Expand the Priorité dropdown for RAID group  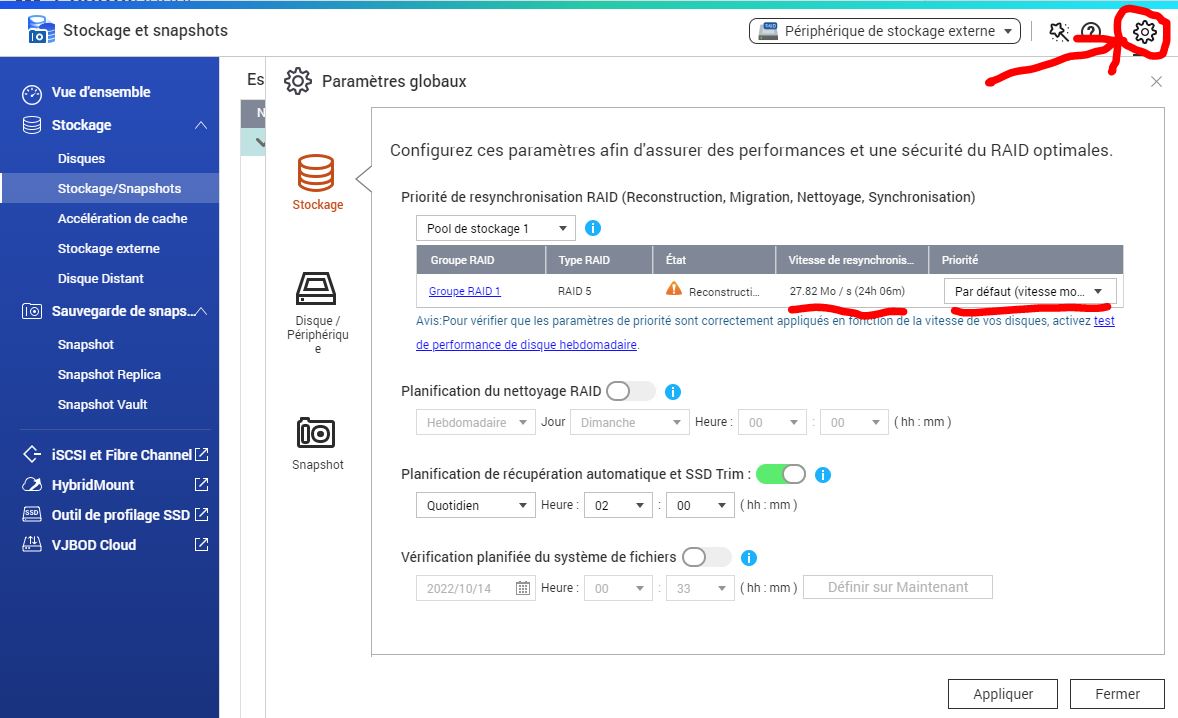(x=1029, y=291)
